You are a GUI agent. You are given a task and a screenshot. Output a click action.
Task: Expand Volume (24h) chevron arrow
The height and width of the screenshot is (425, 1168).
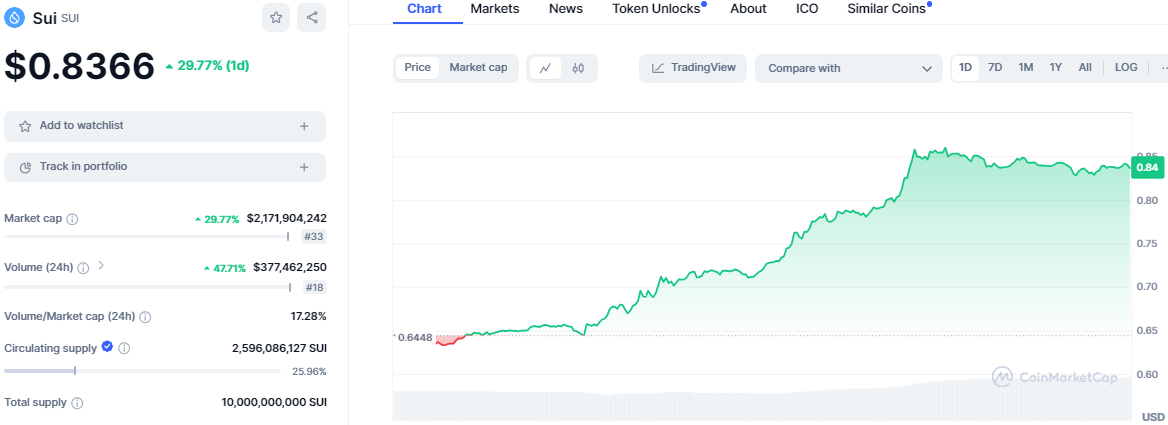(x=101, y=267)
